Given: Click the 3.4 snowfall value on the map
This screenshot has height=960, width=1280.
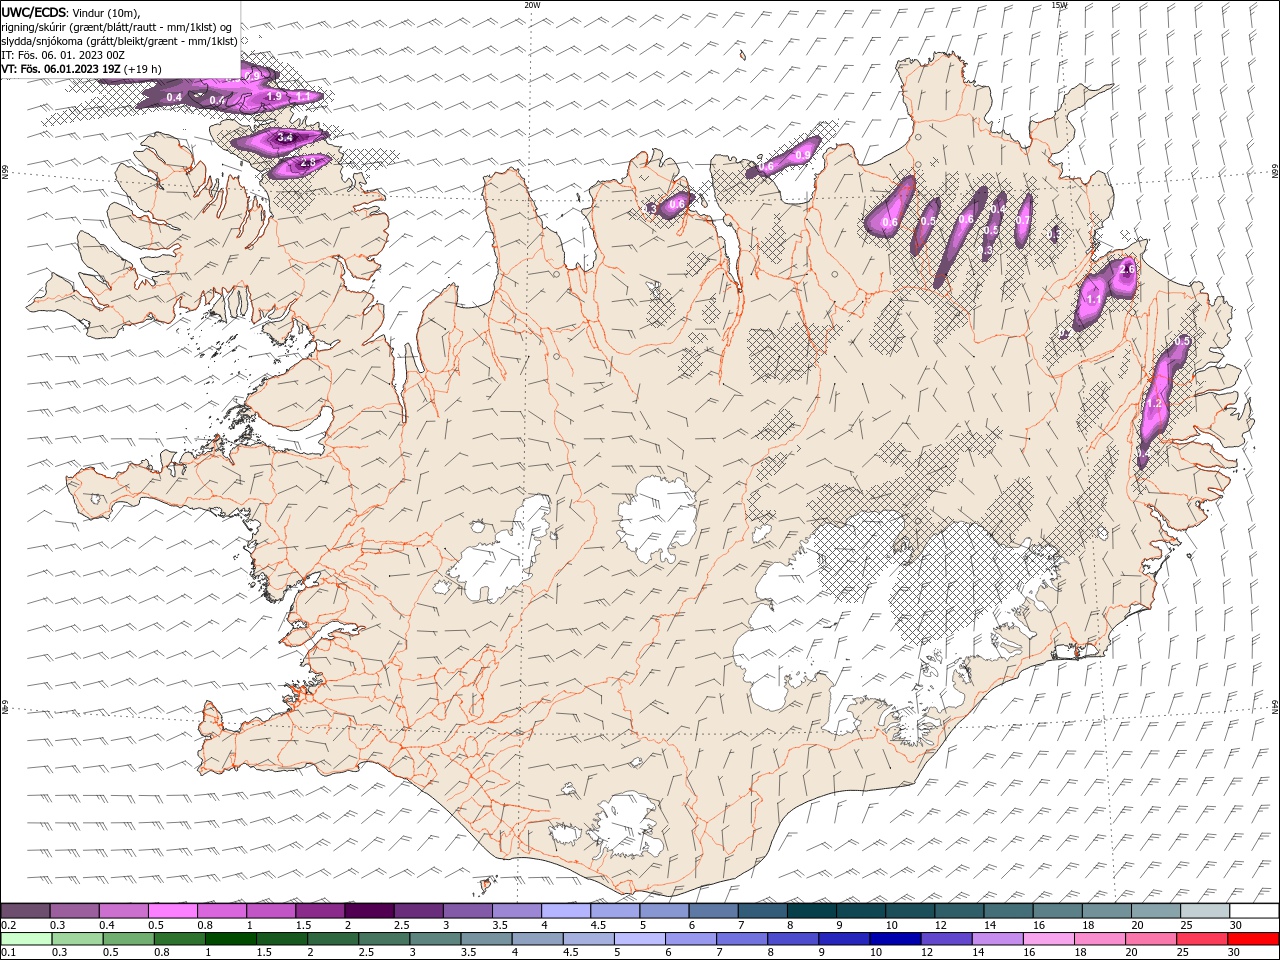Looking at the screenshot, I should point(285,138).
